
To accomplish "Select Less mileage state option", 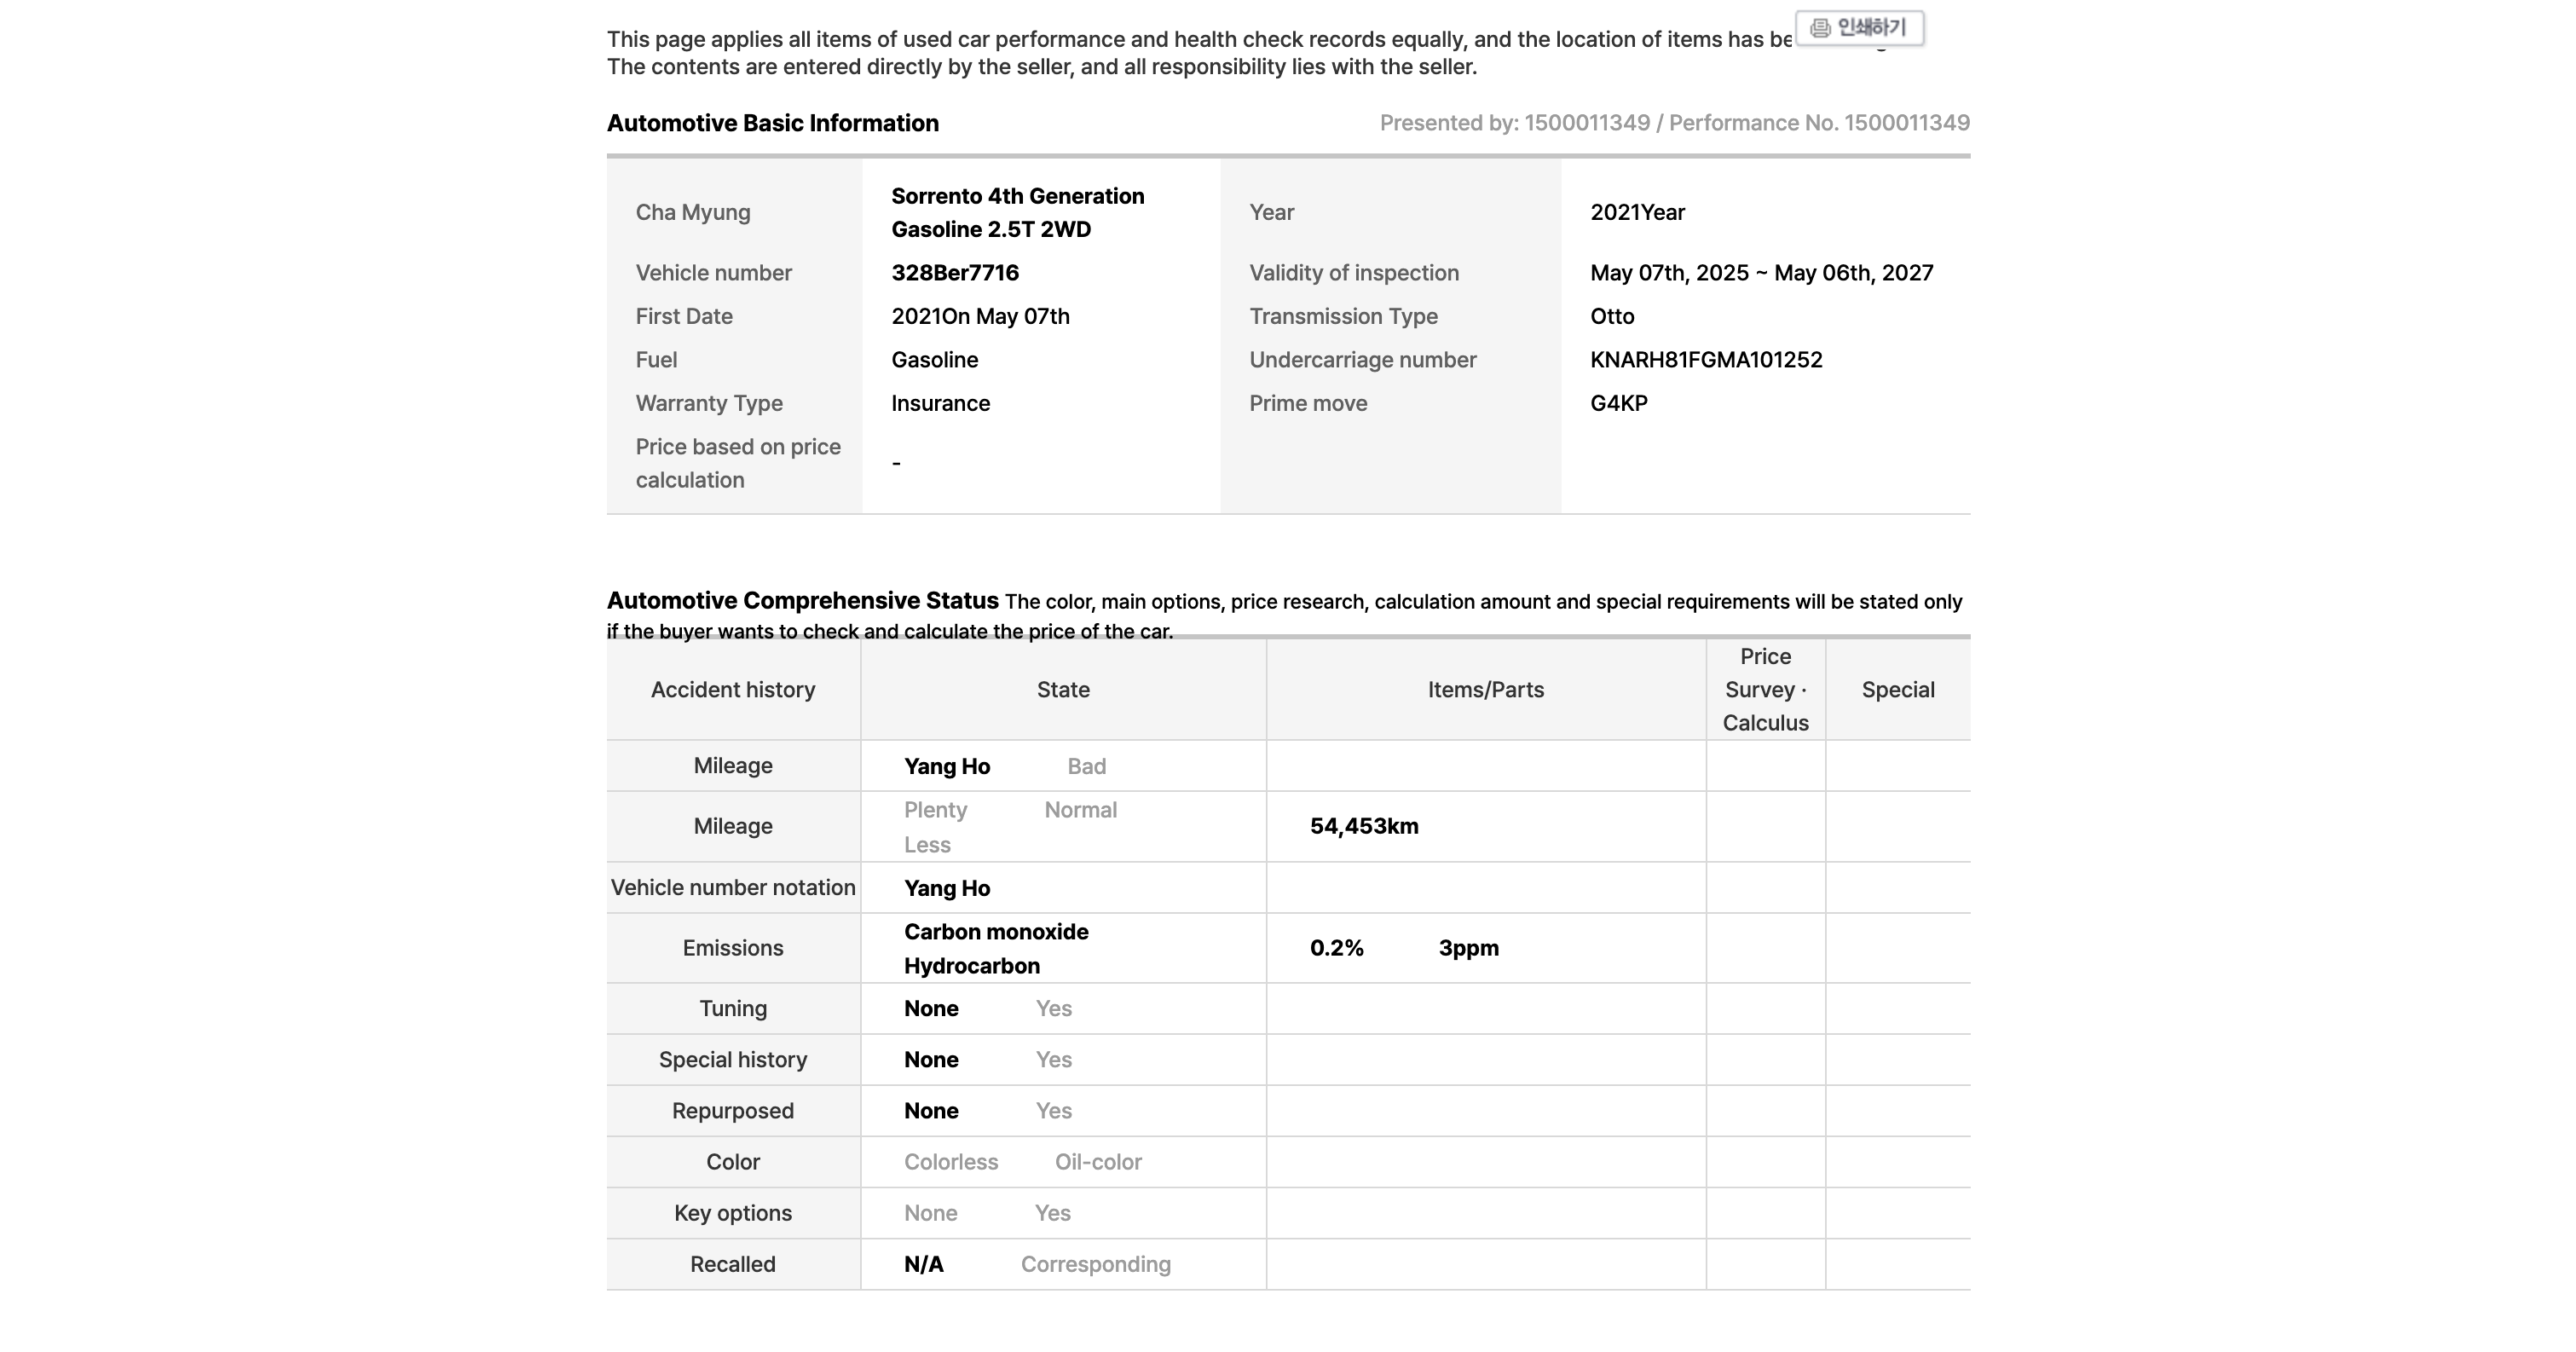I will 927,845.
